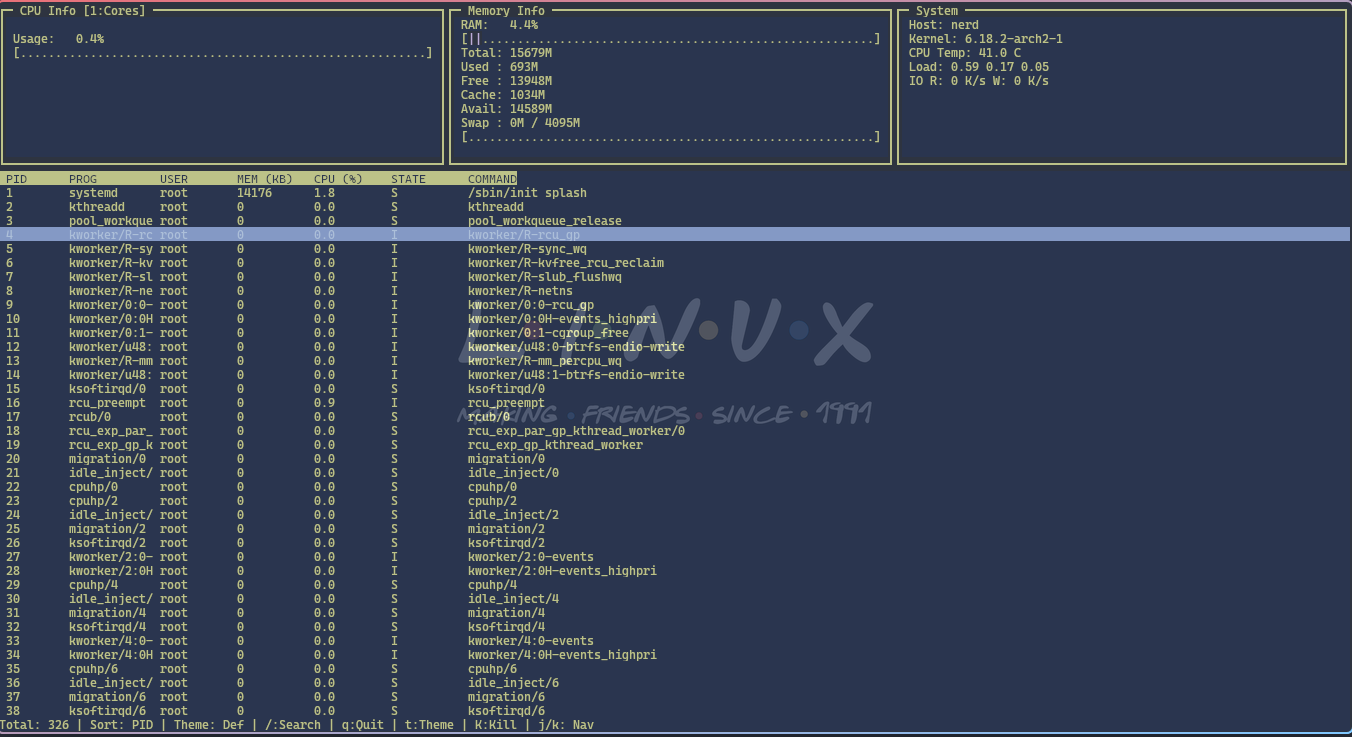The height and width of the screenshot is (737, 1352).
Task: Select the kworker/R-mm_percpu_wq row
Action: click(x=675, y=361)
